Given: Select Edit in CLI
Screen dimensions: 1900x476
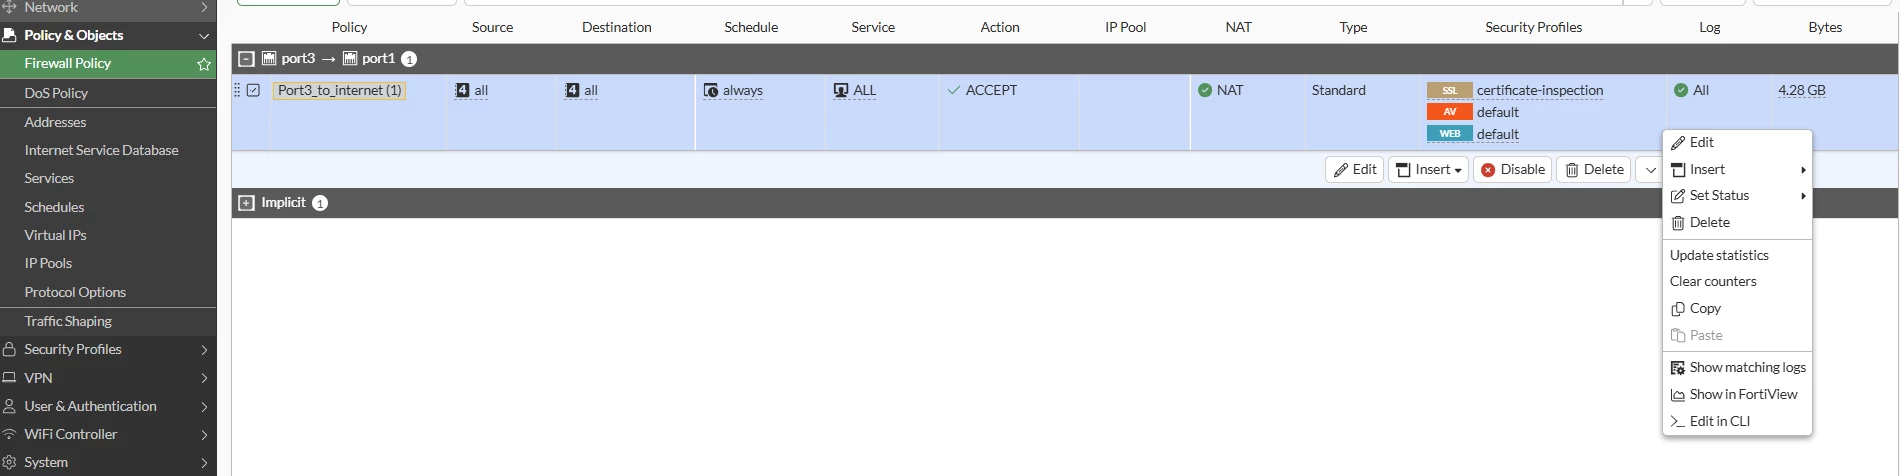Looking at the screenshot, I should 1737,421.
